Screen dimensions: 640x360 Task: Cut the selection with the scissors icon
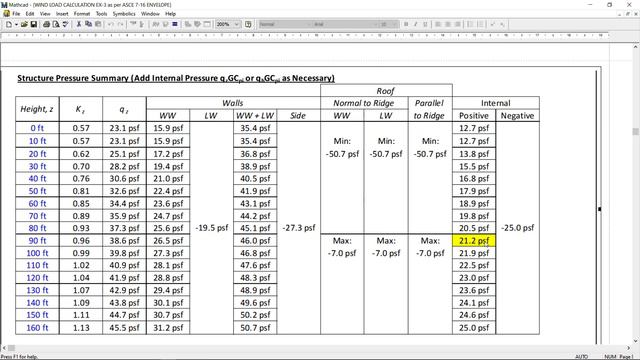pos(78,24)
